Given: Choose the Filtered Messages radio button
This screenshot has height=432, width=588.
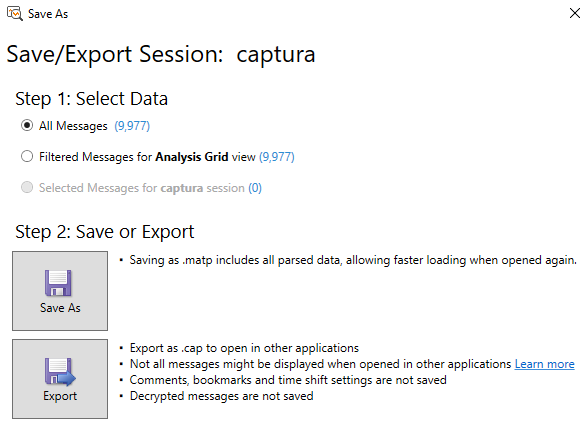Looking at the screenshot, I should tap(27, 156).
